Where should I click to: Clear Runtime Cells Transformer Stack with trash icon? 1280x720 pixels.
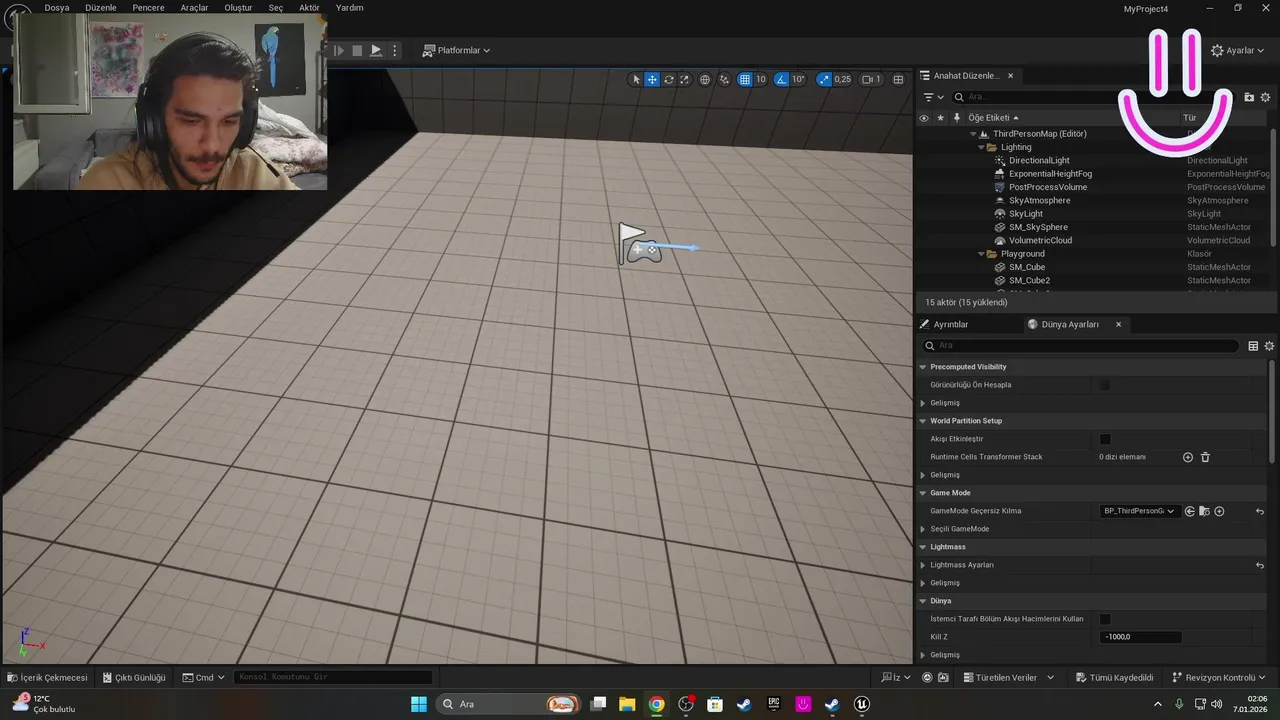[1205, 457]
